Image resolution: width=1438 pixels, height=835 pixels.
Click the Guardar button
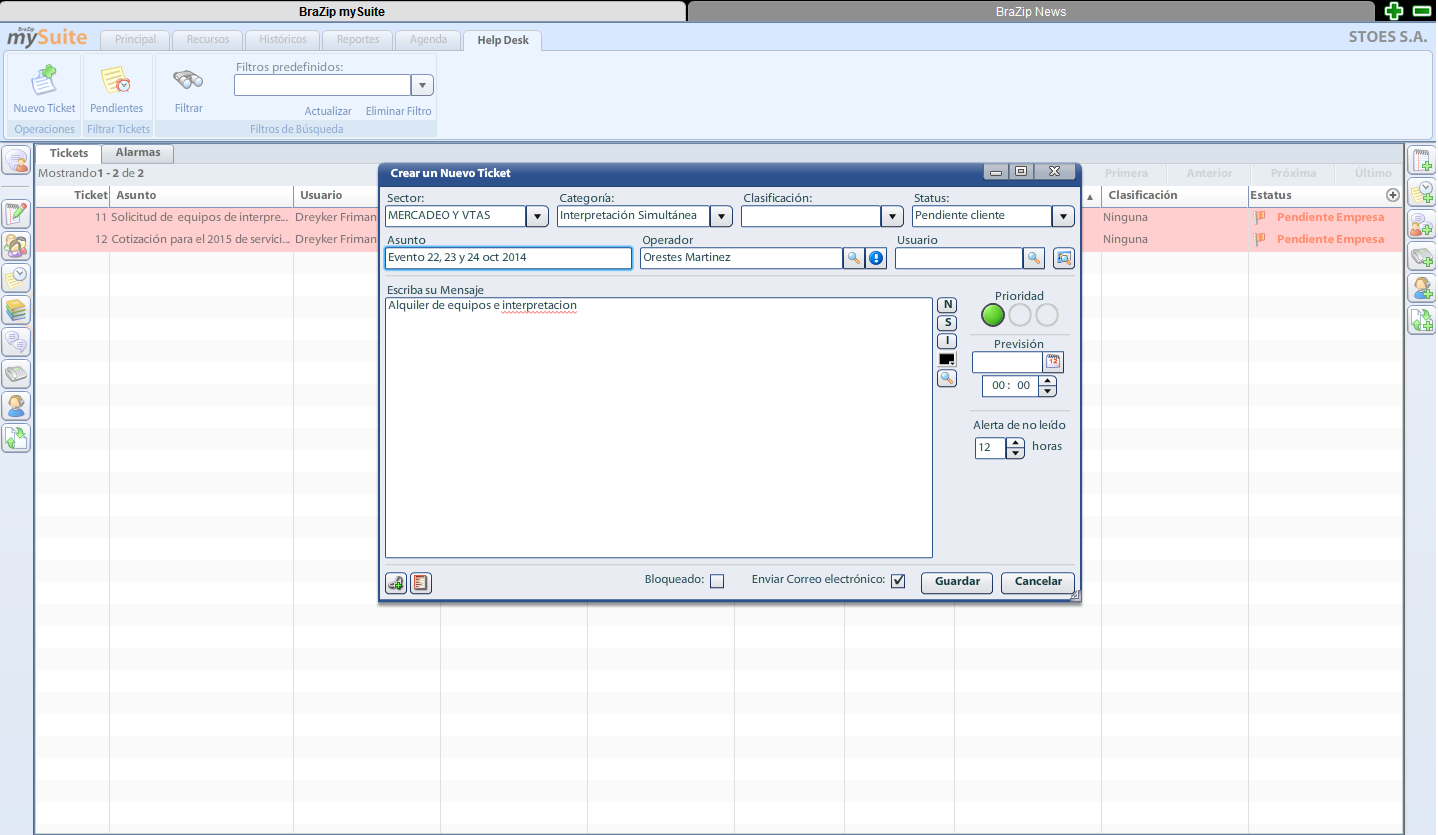tap(957, 582)
